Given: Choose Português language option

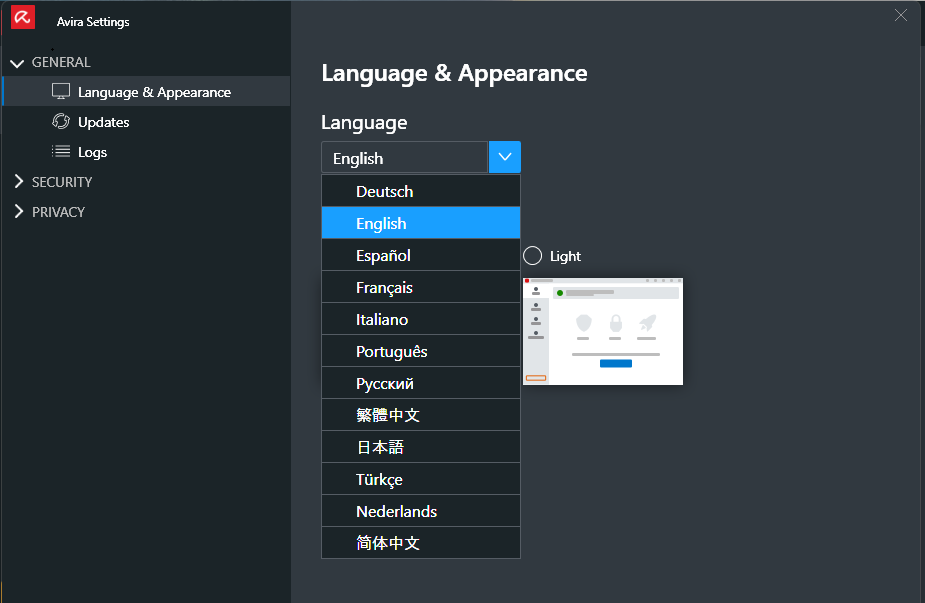Looking at the screenshot, I should [391, 351].
